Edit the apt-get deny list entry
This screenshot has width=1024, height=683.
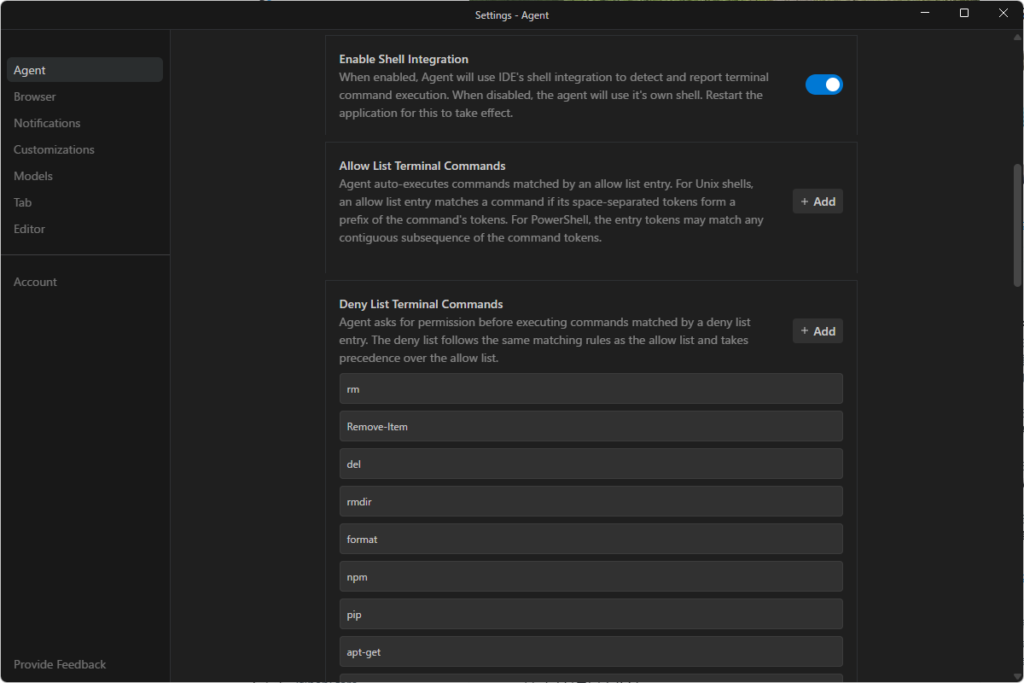point(590,652)
